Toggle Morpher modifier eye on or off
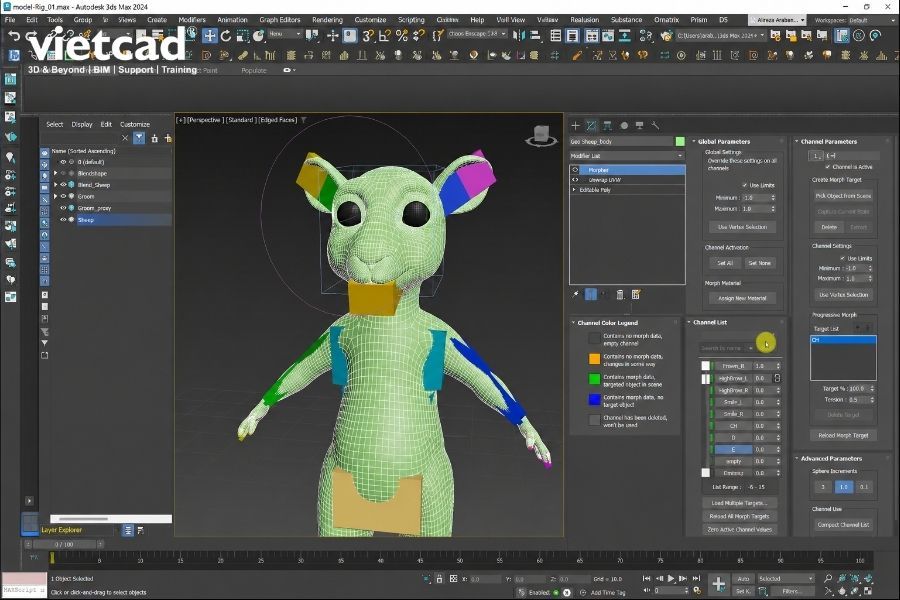Viewport: 900px width, 600px height. pyautogui.click(x=575, y=170)
